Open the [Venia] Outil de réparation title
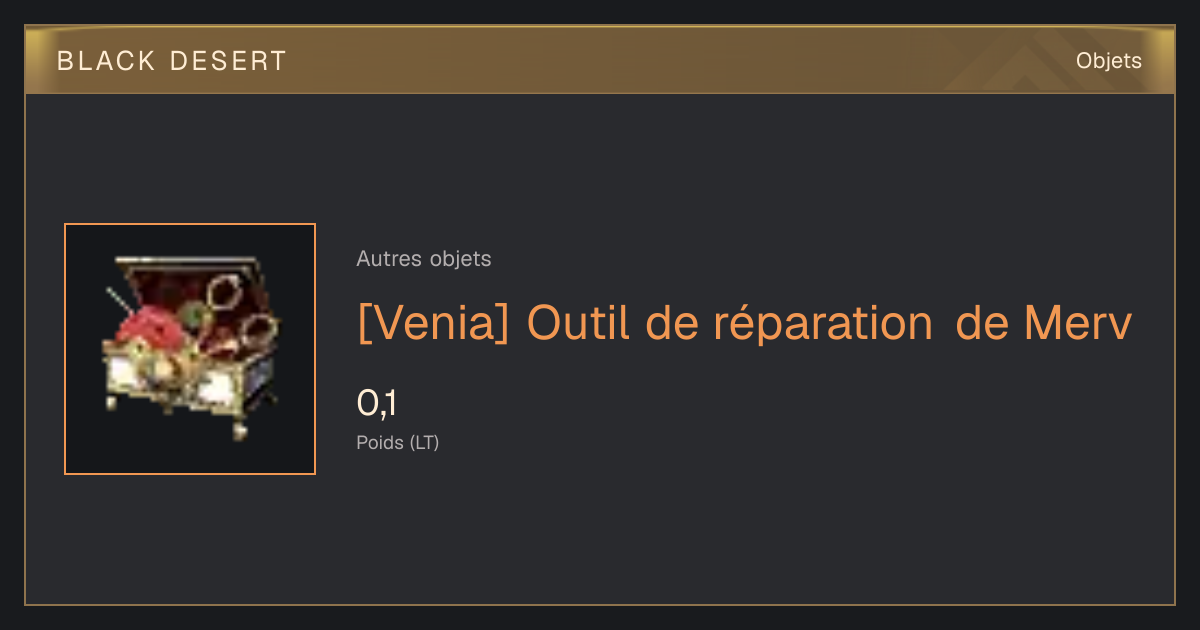Image resolution: width=1200 pixels, height=630 pixels. coord(744,323)
